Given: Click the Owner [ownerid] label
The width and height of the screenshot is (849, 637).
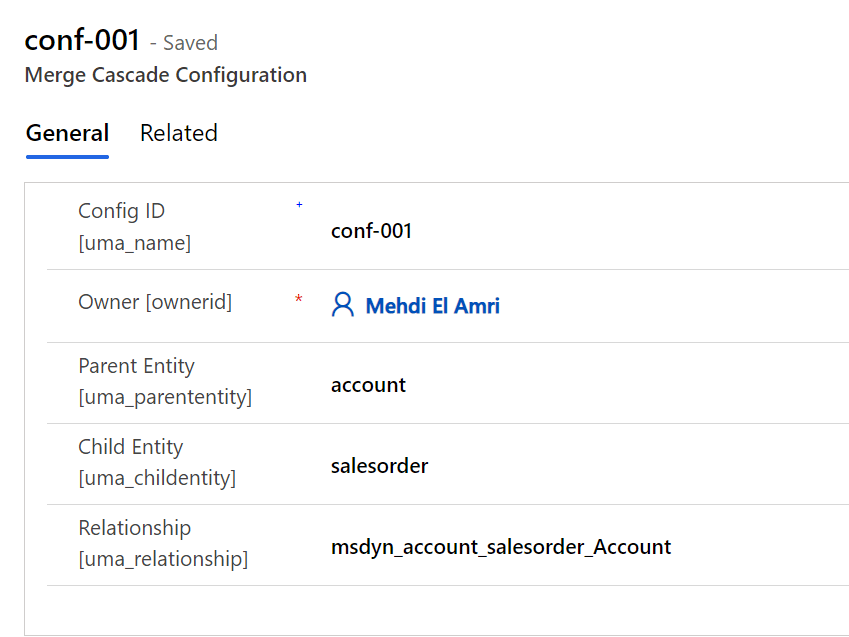Looking at the screenshot, I should (155, 302).
